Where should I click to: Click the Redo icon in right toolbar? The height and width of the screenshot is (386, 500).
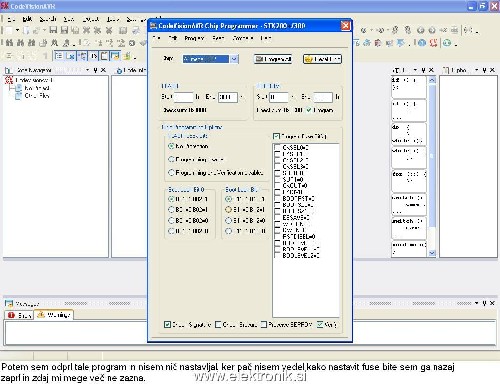pyautogui.click(x=380, y=30)
